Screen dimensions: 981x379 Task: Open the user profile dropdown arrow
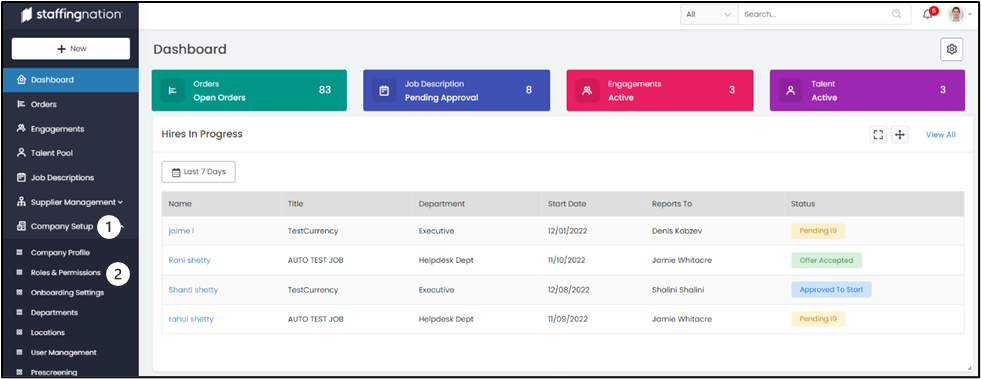[970, 14]
